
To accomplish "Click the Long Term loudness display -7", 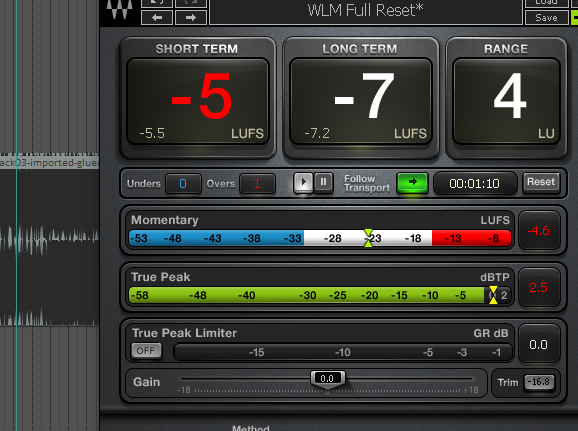I will [361, 101].
